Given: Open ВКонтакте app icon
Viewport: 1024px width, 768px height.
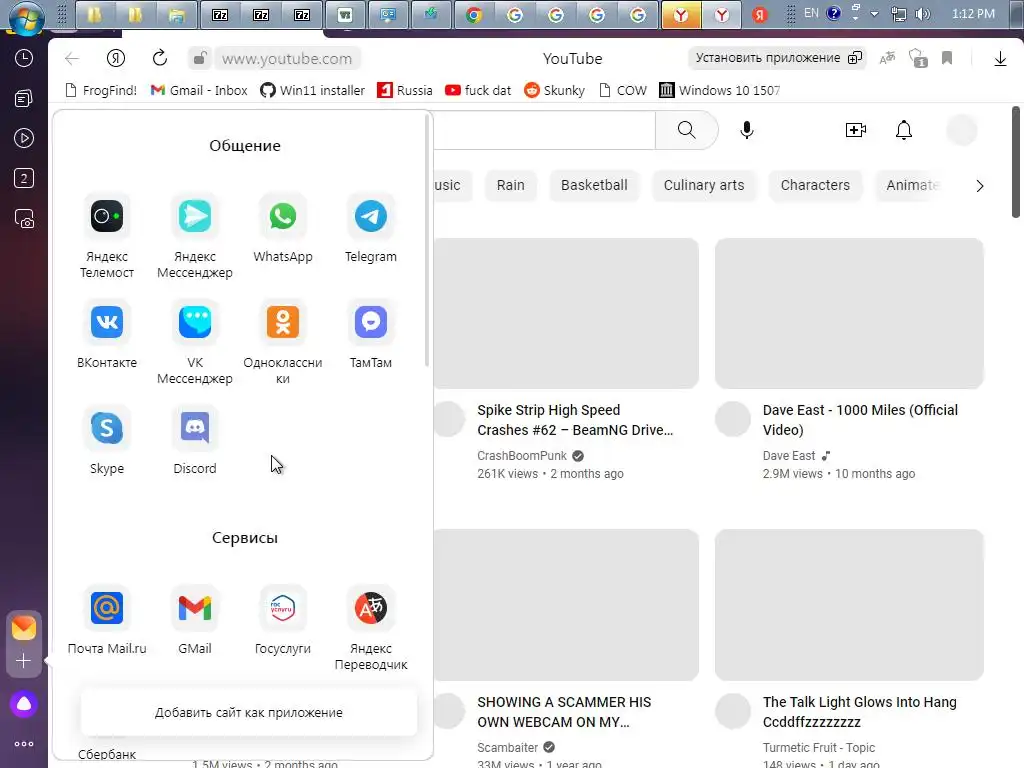Looking at the screenshot, I should (107, 322).
